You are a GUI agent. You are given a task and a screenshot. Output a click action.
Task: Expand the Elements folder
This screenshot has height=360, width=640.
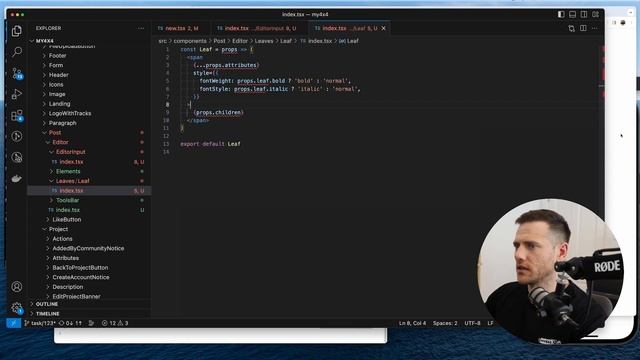(x=89, y=171)
